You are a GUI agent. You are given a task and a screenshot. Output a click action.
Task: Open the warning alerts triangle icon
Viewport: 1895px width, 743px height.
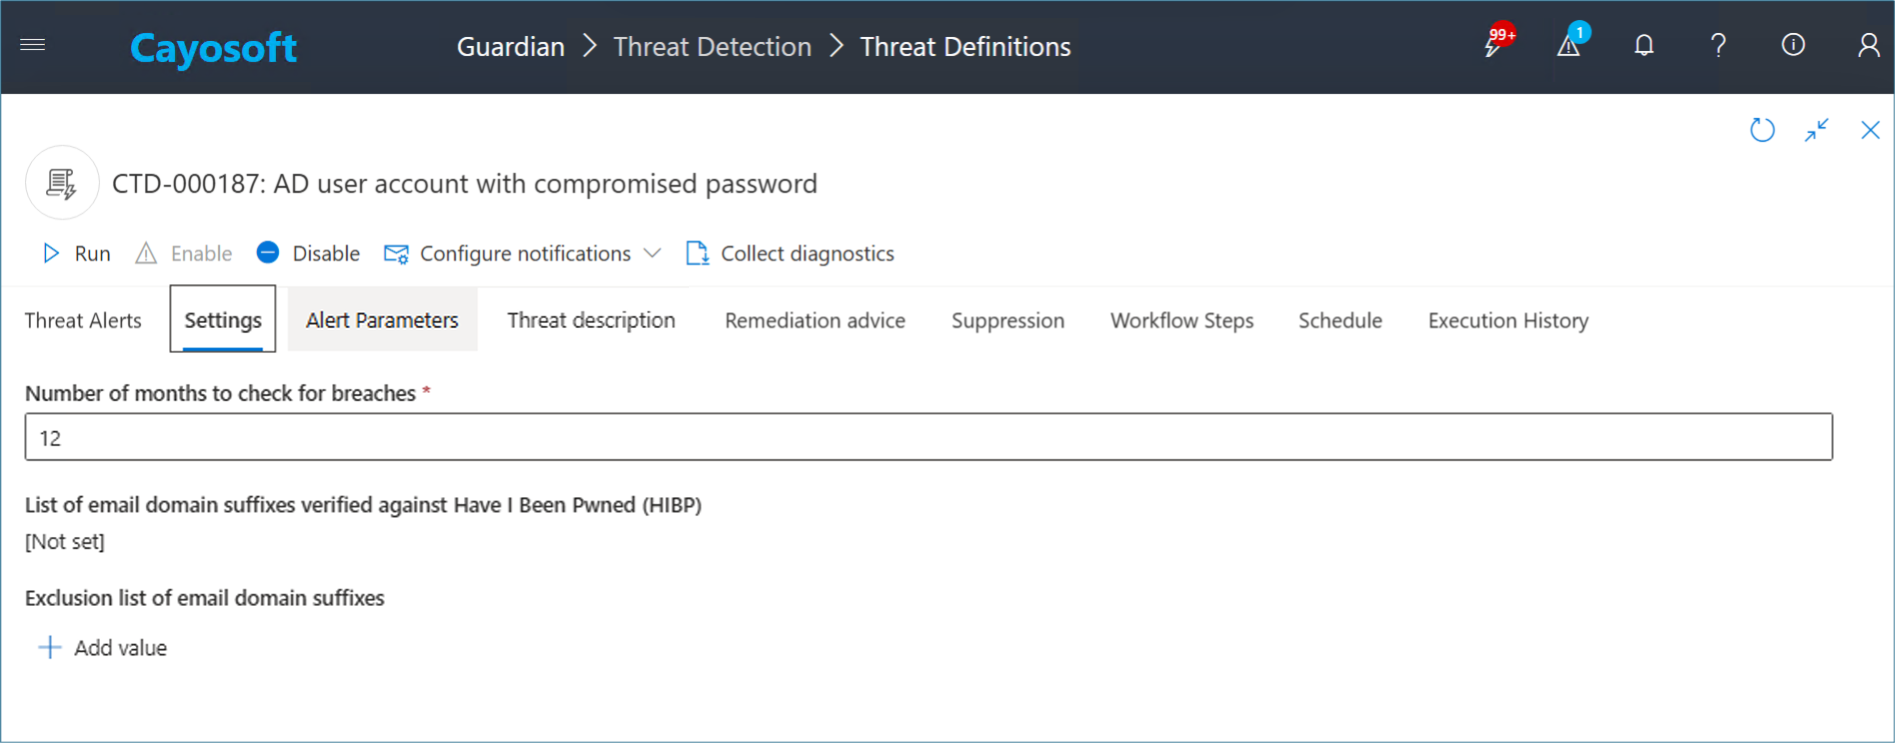click(x=1568, y=45)
